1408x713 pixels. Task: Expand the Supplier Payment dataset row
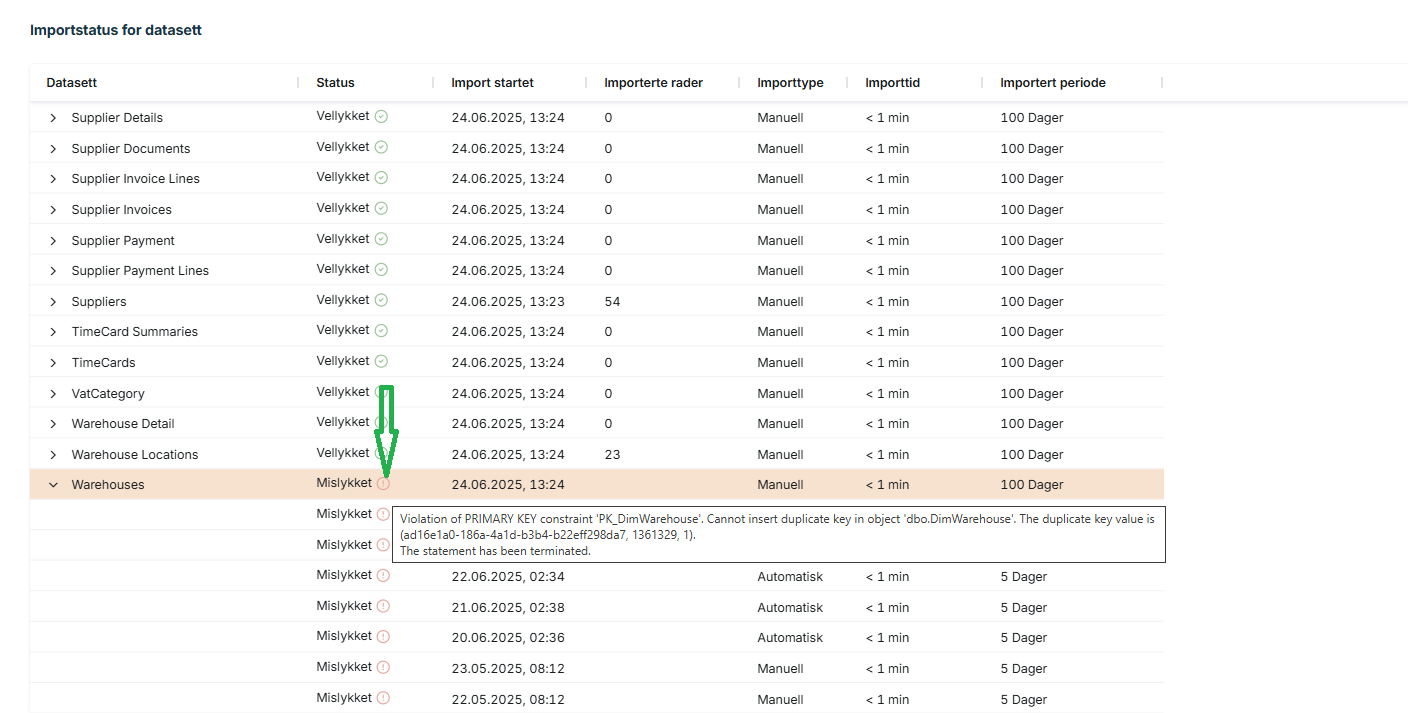tap(54, 241)
